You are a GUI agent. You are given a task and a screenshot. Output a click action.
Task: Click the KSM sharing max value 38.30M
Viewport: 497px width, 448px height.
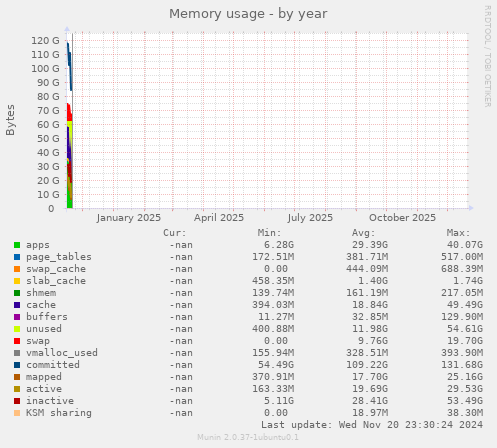[x=465, y=413]
